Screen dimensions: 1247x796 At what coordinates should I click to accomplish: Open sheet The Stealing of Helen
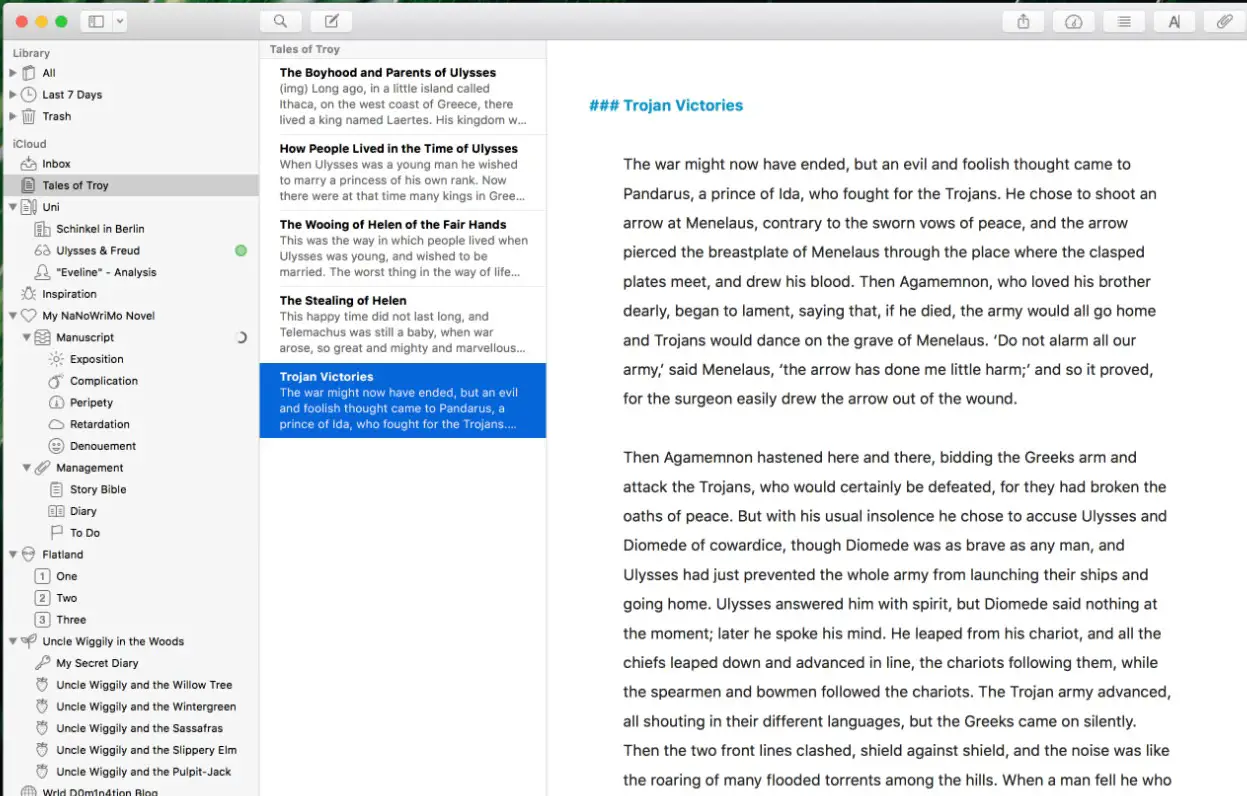[x=403, y=325]
